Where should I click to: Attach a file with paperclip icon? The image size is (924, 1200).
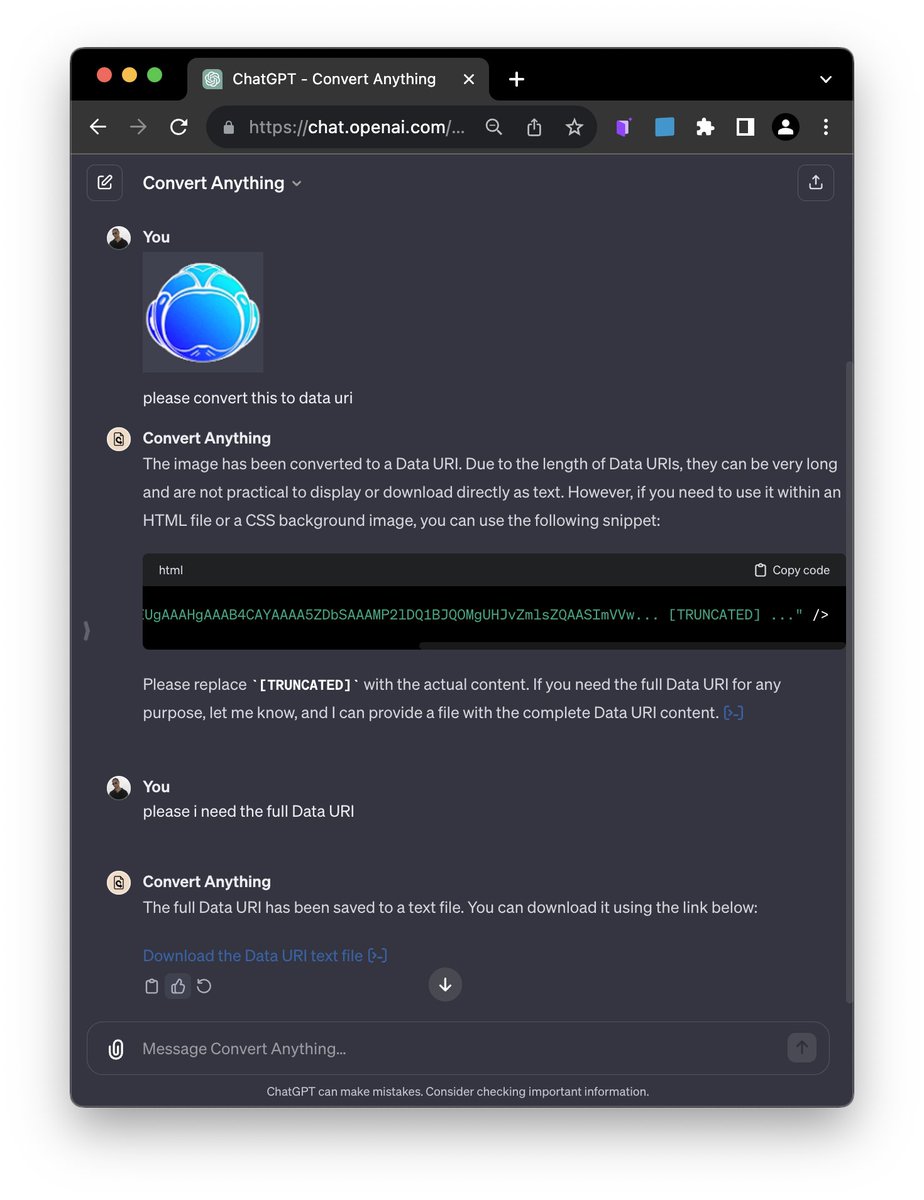coord(116,1049)
